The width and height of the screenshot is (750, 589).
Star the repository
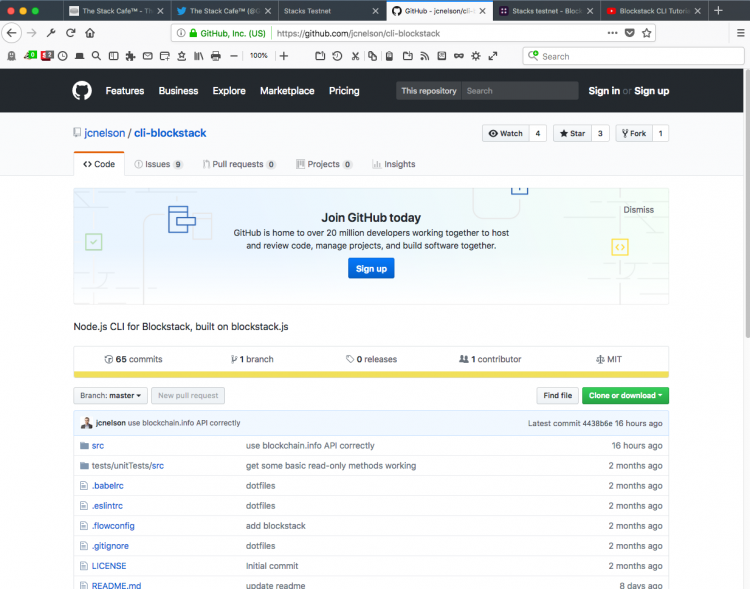click(573, 133)
